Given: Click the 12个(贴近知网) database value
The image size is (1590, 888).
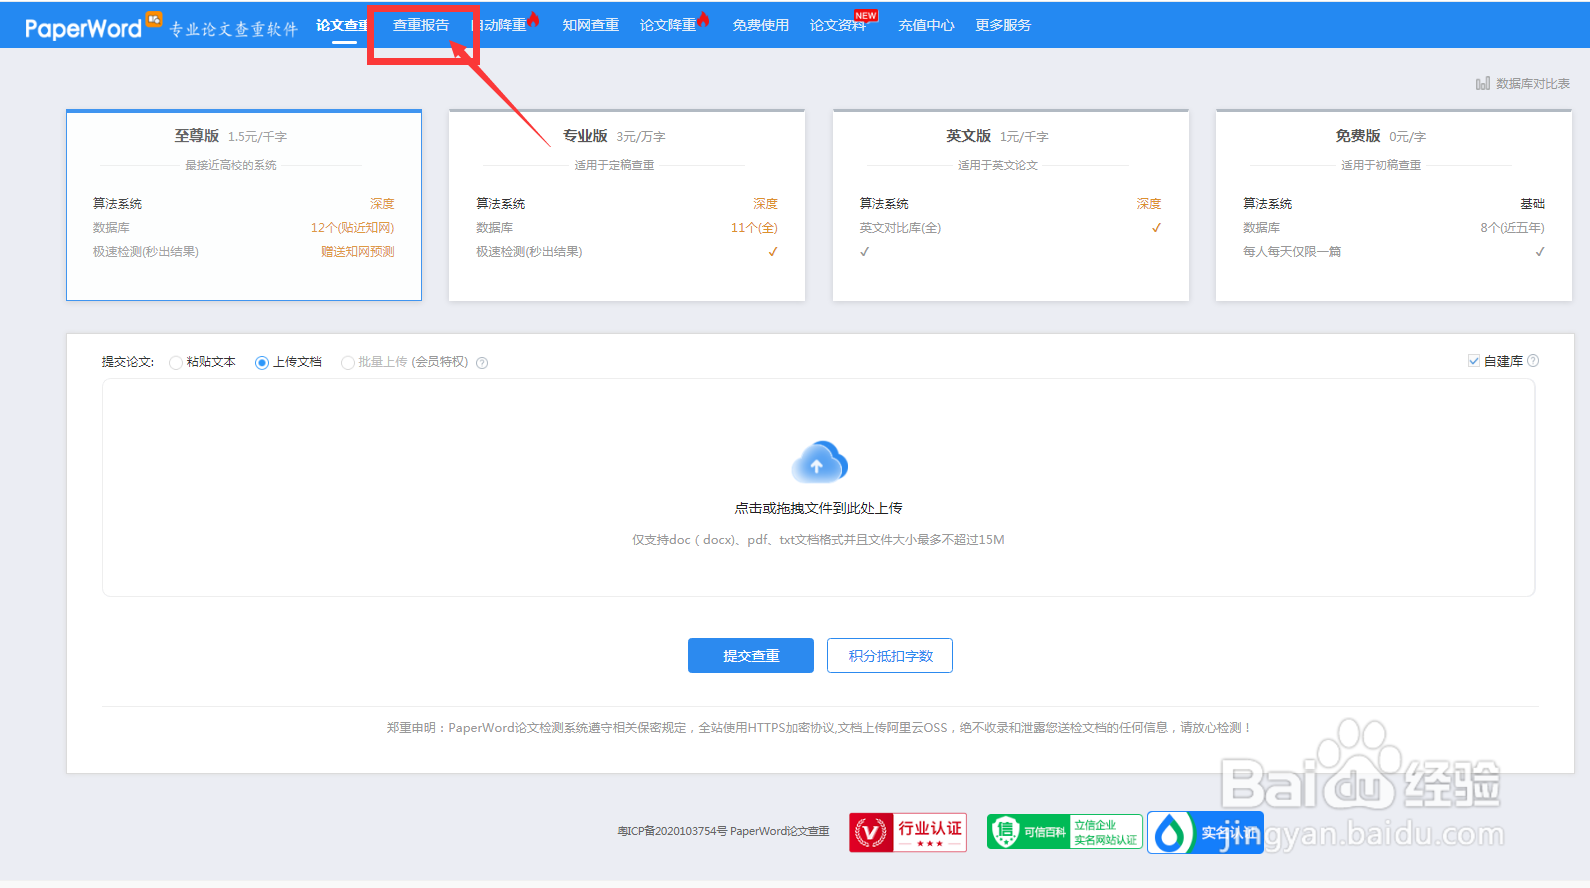Looking at the screenshot, I should (x=352, y=228).
